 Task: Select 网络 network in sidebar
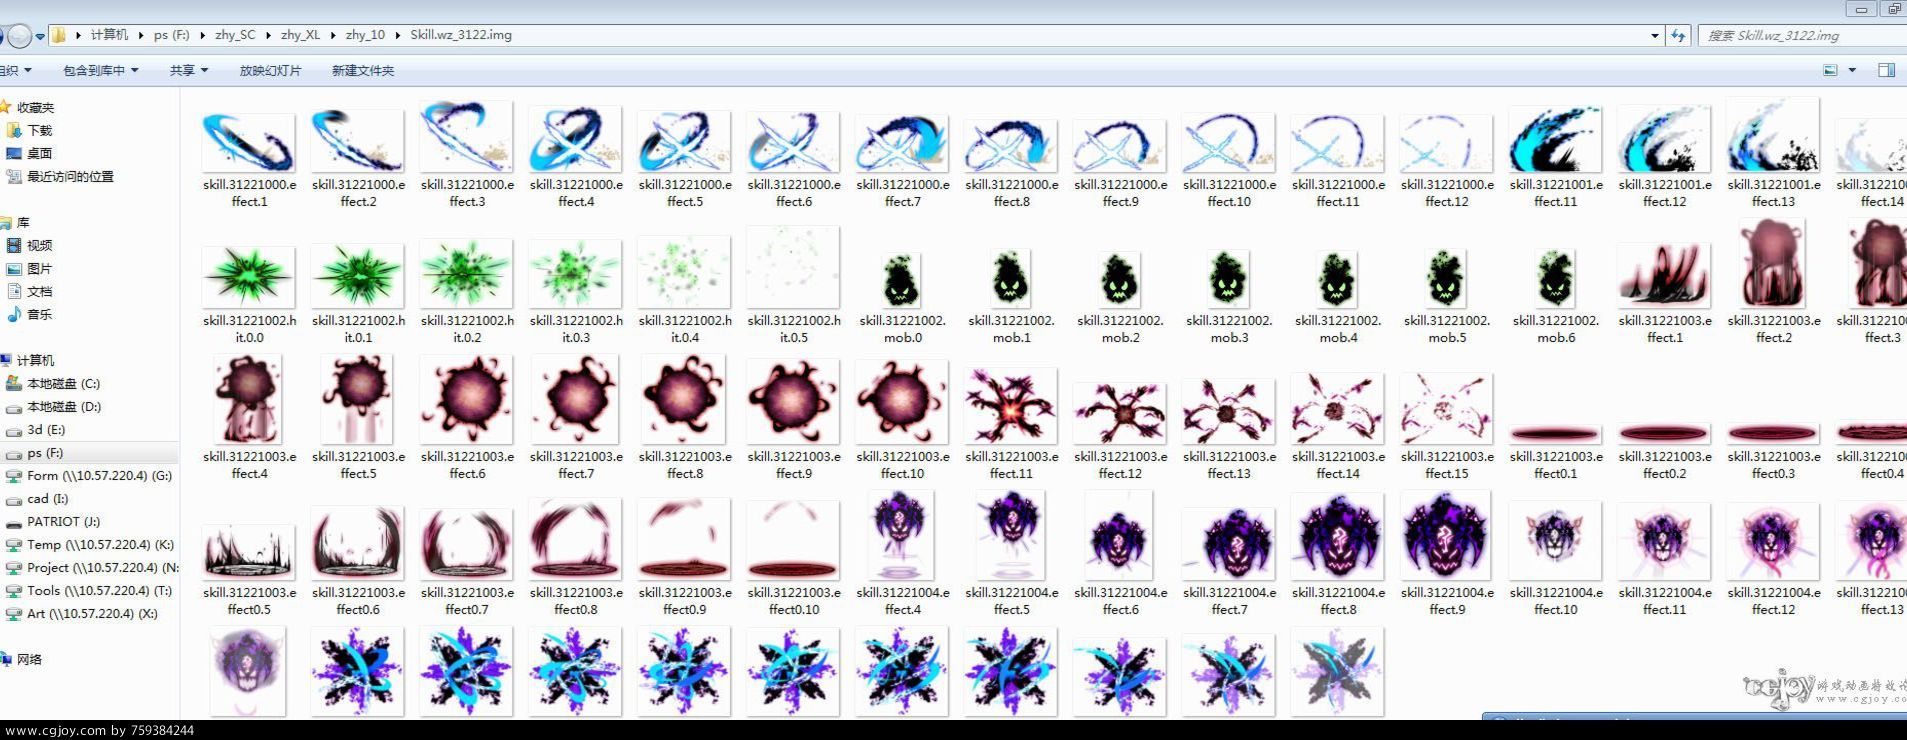pos(29,659)
